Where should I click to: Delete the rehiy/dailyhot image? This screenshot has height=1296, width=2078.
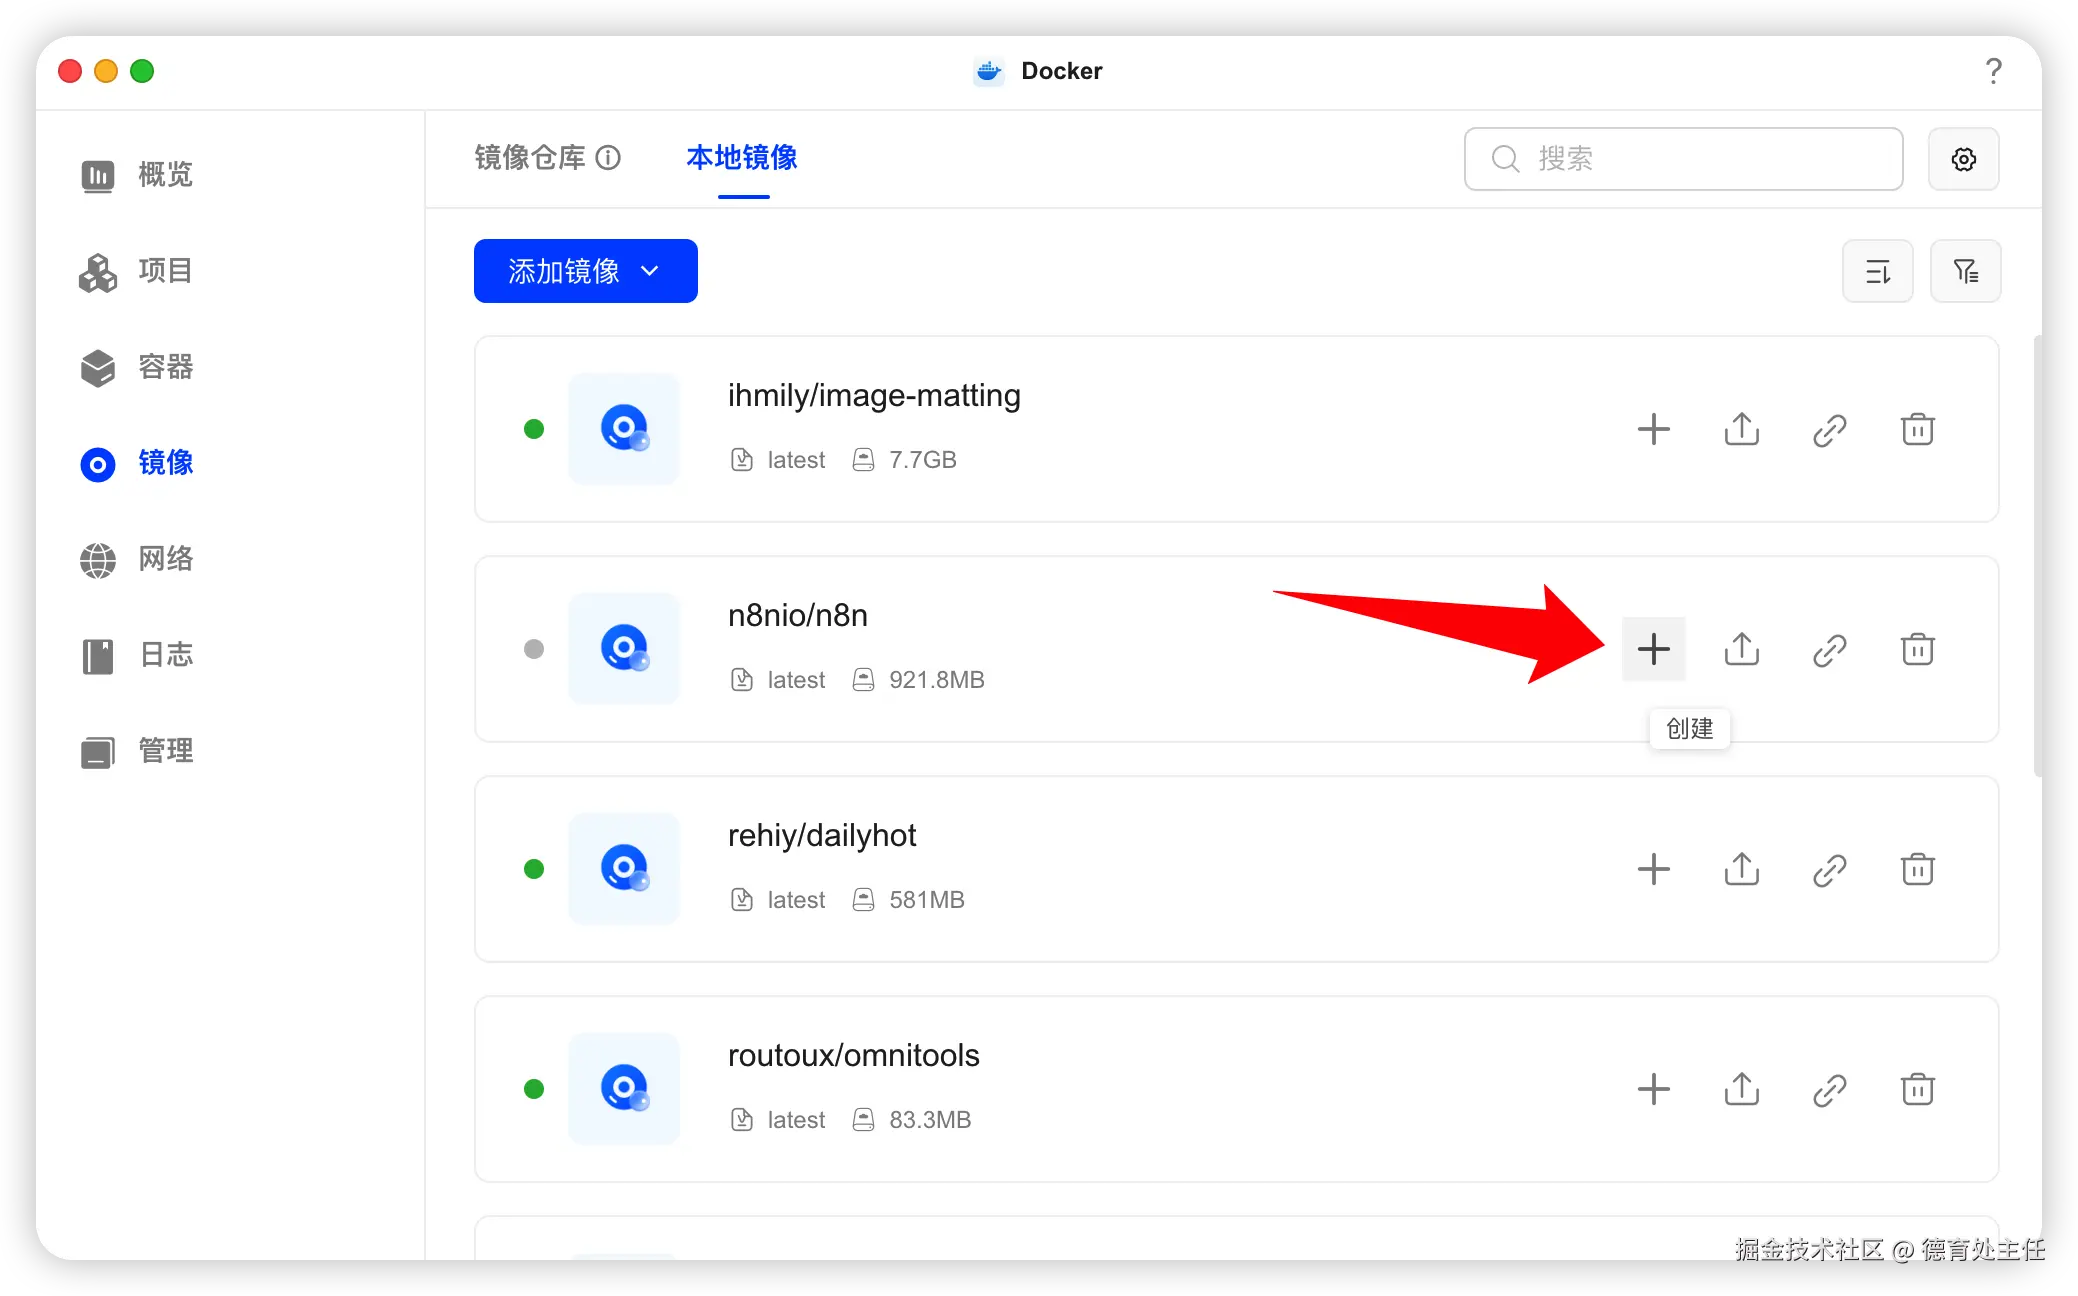point(1917,870)
